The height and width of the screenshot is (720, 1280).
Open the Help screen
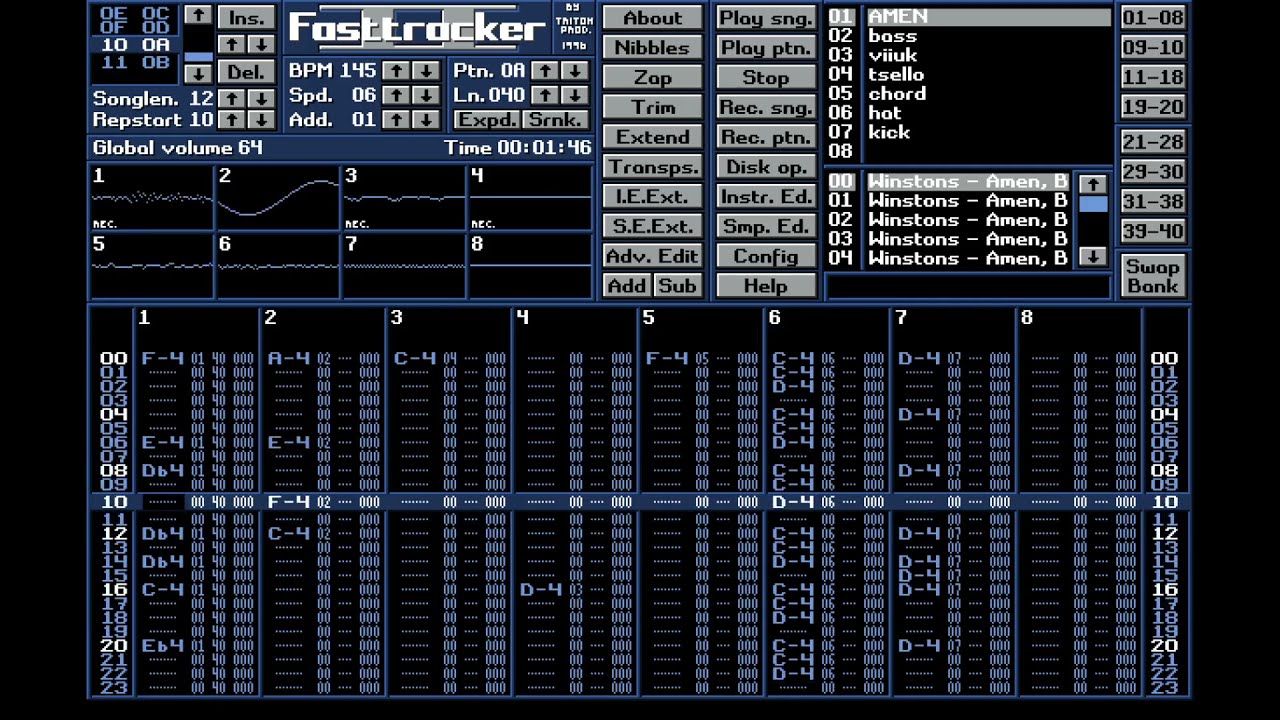pyautogui.click(x=766, y=286)
